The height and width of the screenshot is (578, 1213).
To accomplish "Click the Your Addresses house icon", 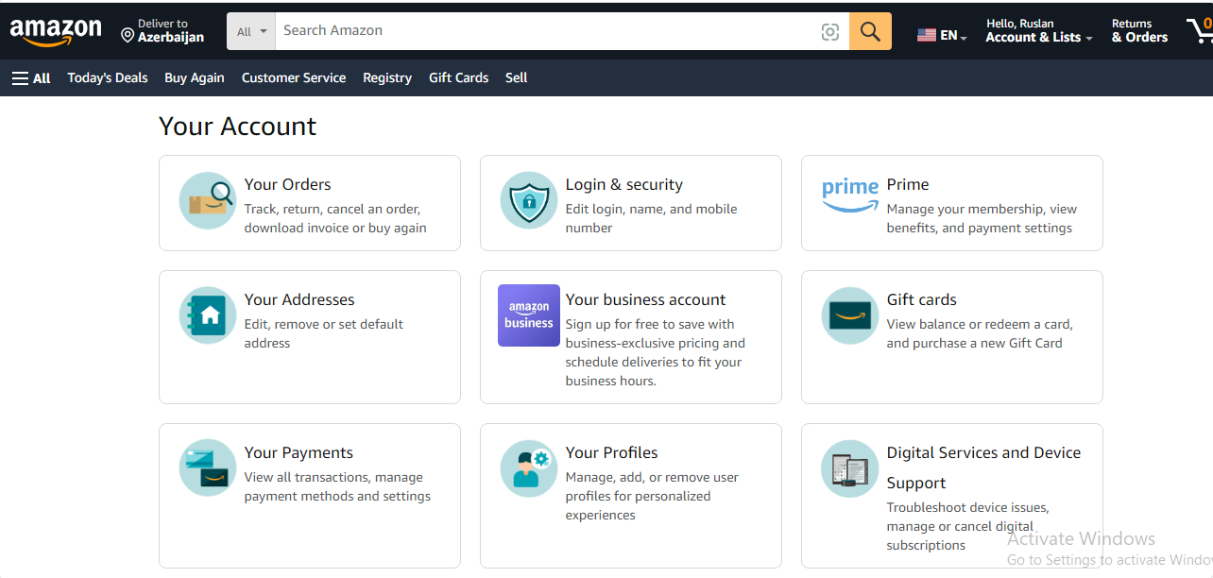I will [x=208, y=316].
